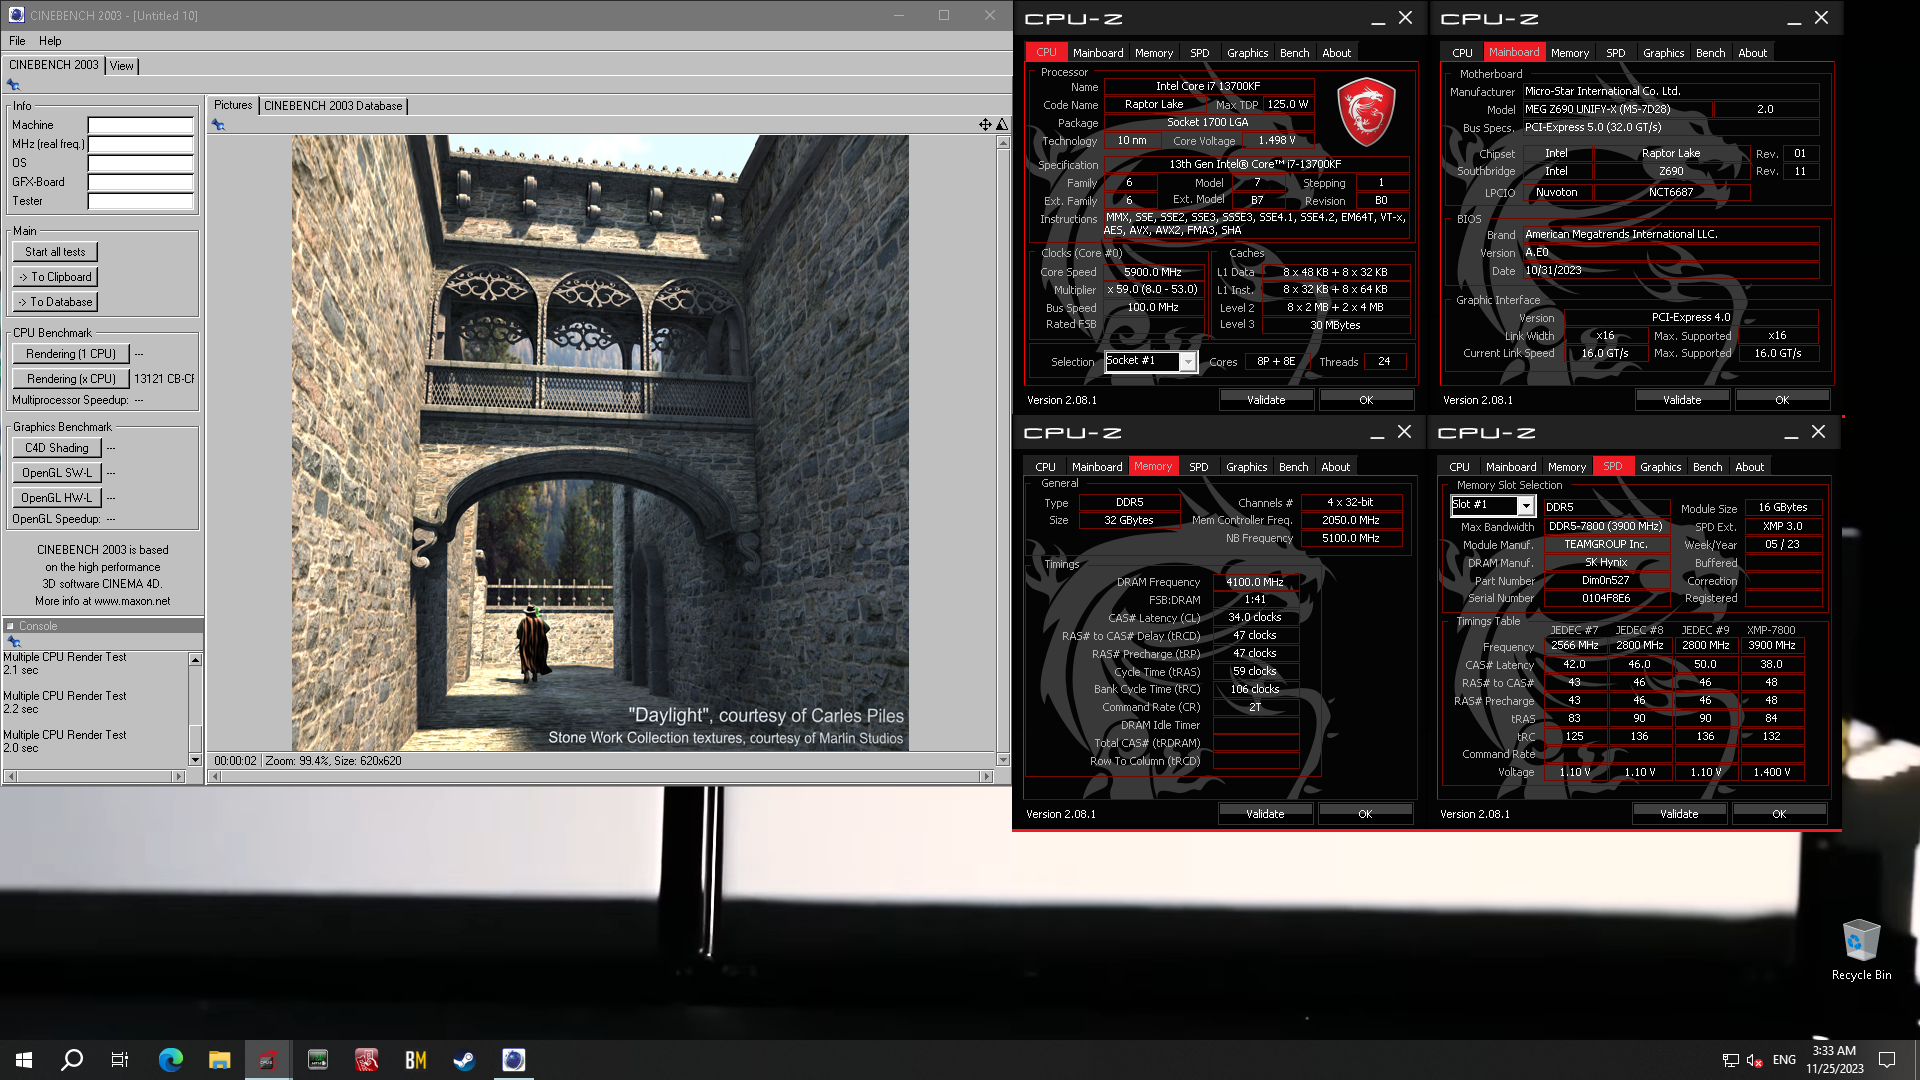
Task: Open Windows Start menu
Action: [24, 1060]
